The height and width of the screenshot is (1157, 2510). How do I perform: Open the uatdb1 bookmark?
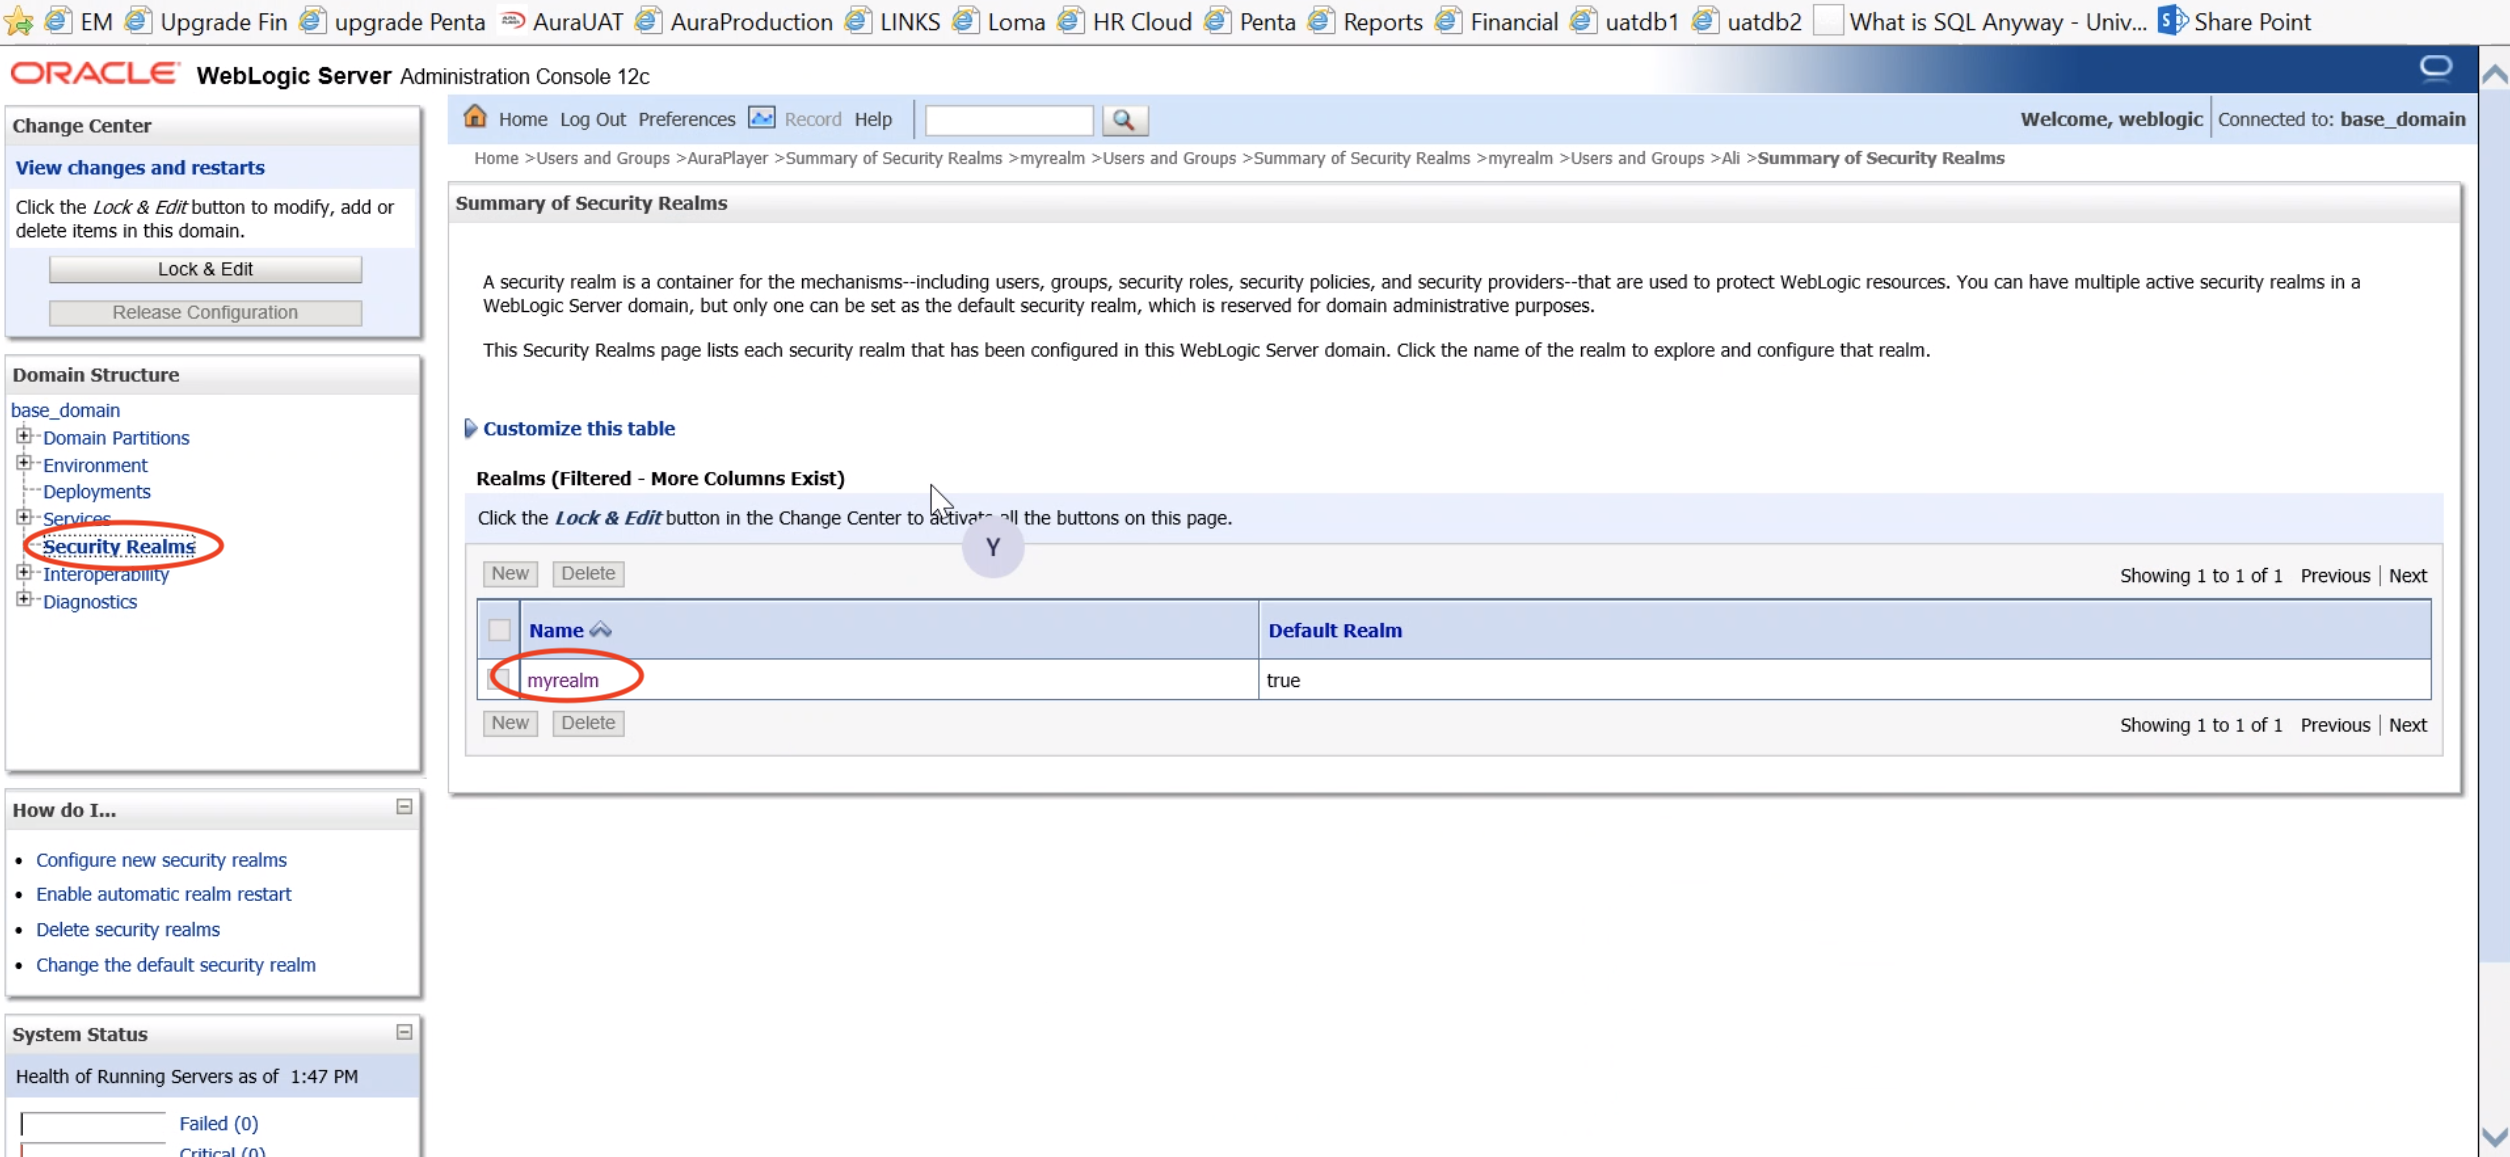[x=1625, y=21]
